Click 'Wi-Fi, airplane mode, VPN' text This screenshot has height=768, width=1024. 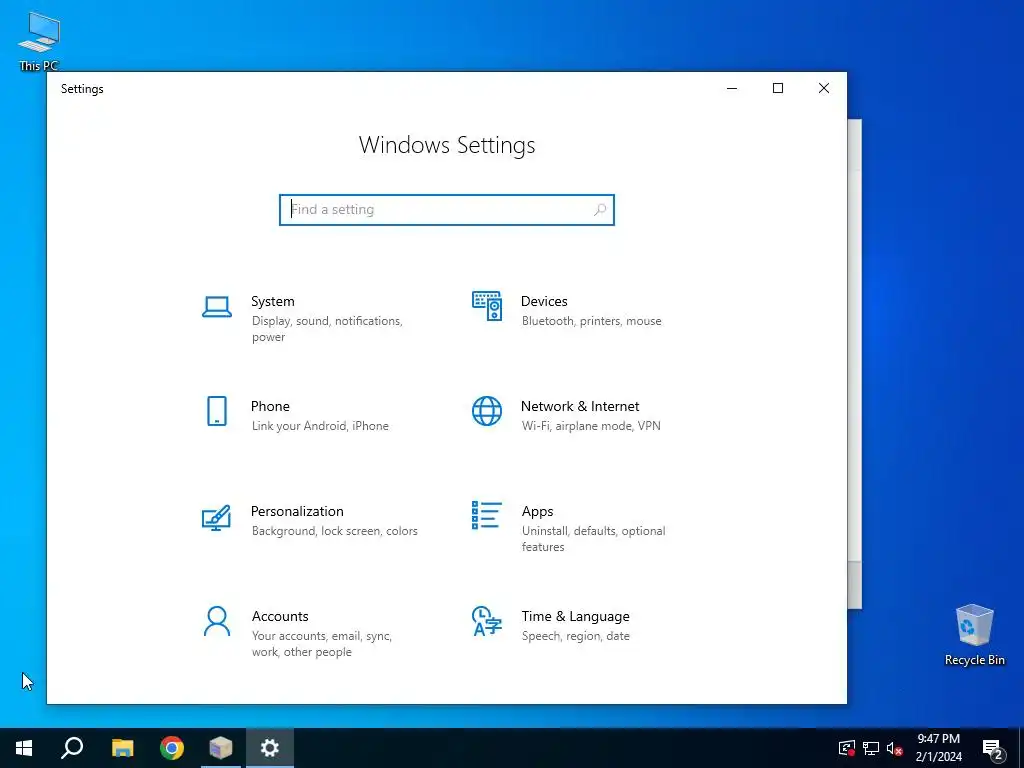point(591,426)
